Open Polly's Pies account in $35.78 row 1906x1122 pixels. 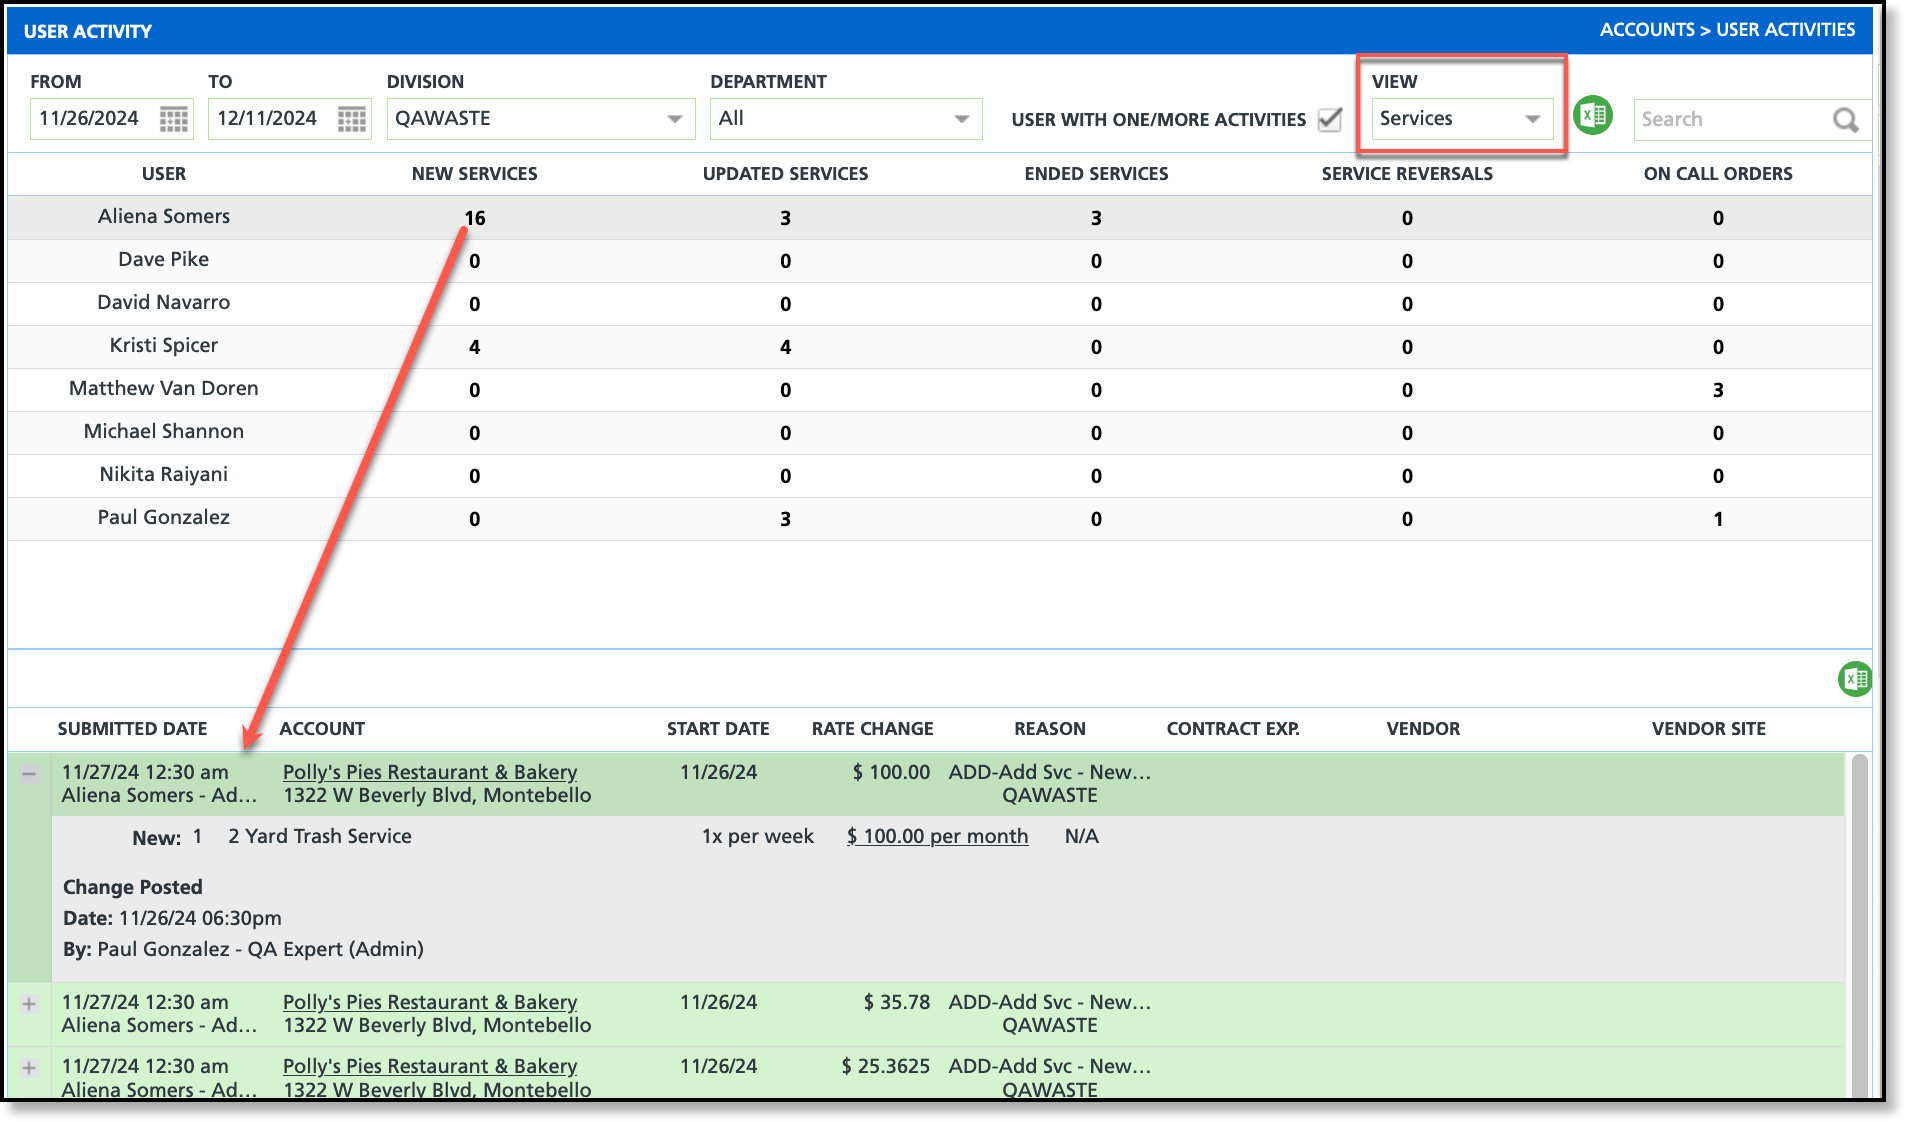(x=430, y=1002)
